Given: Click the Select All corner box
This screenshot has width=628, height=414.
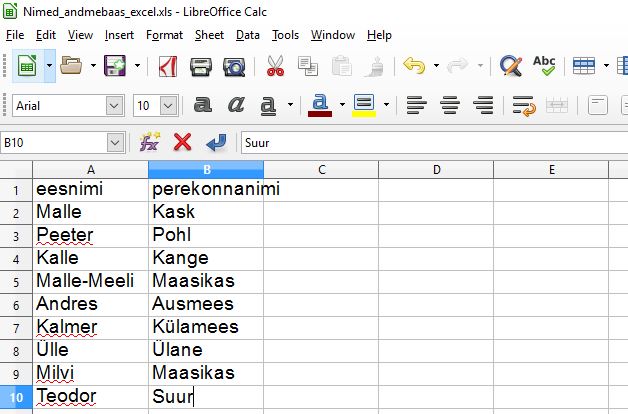Looking at the screenshot, I should click(16, 170).
